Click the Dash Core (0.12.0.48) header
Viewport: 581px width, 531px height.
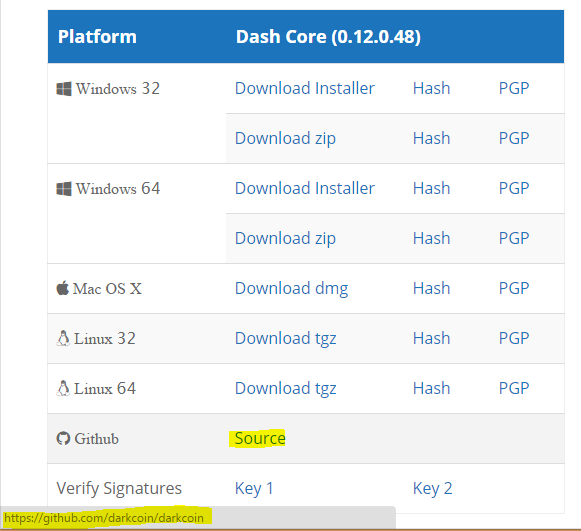328,37
